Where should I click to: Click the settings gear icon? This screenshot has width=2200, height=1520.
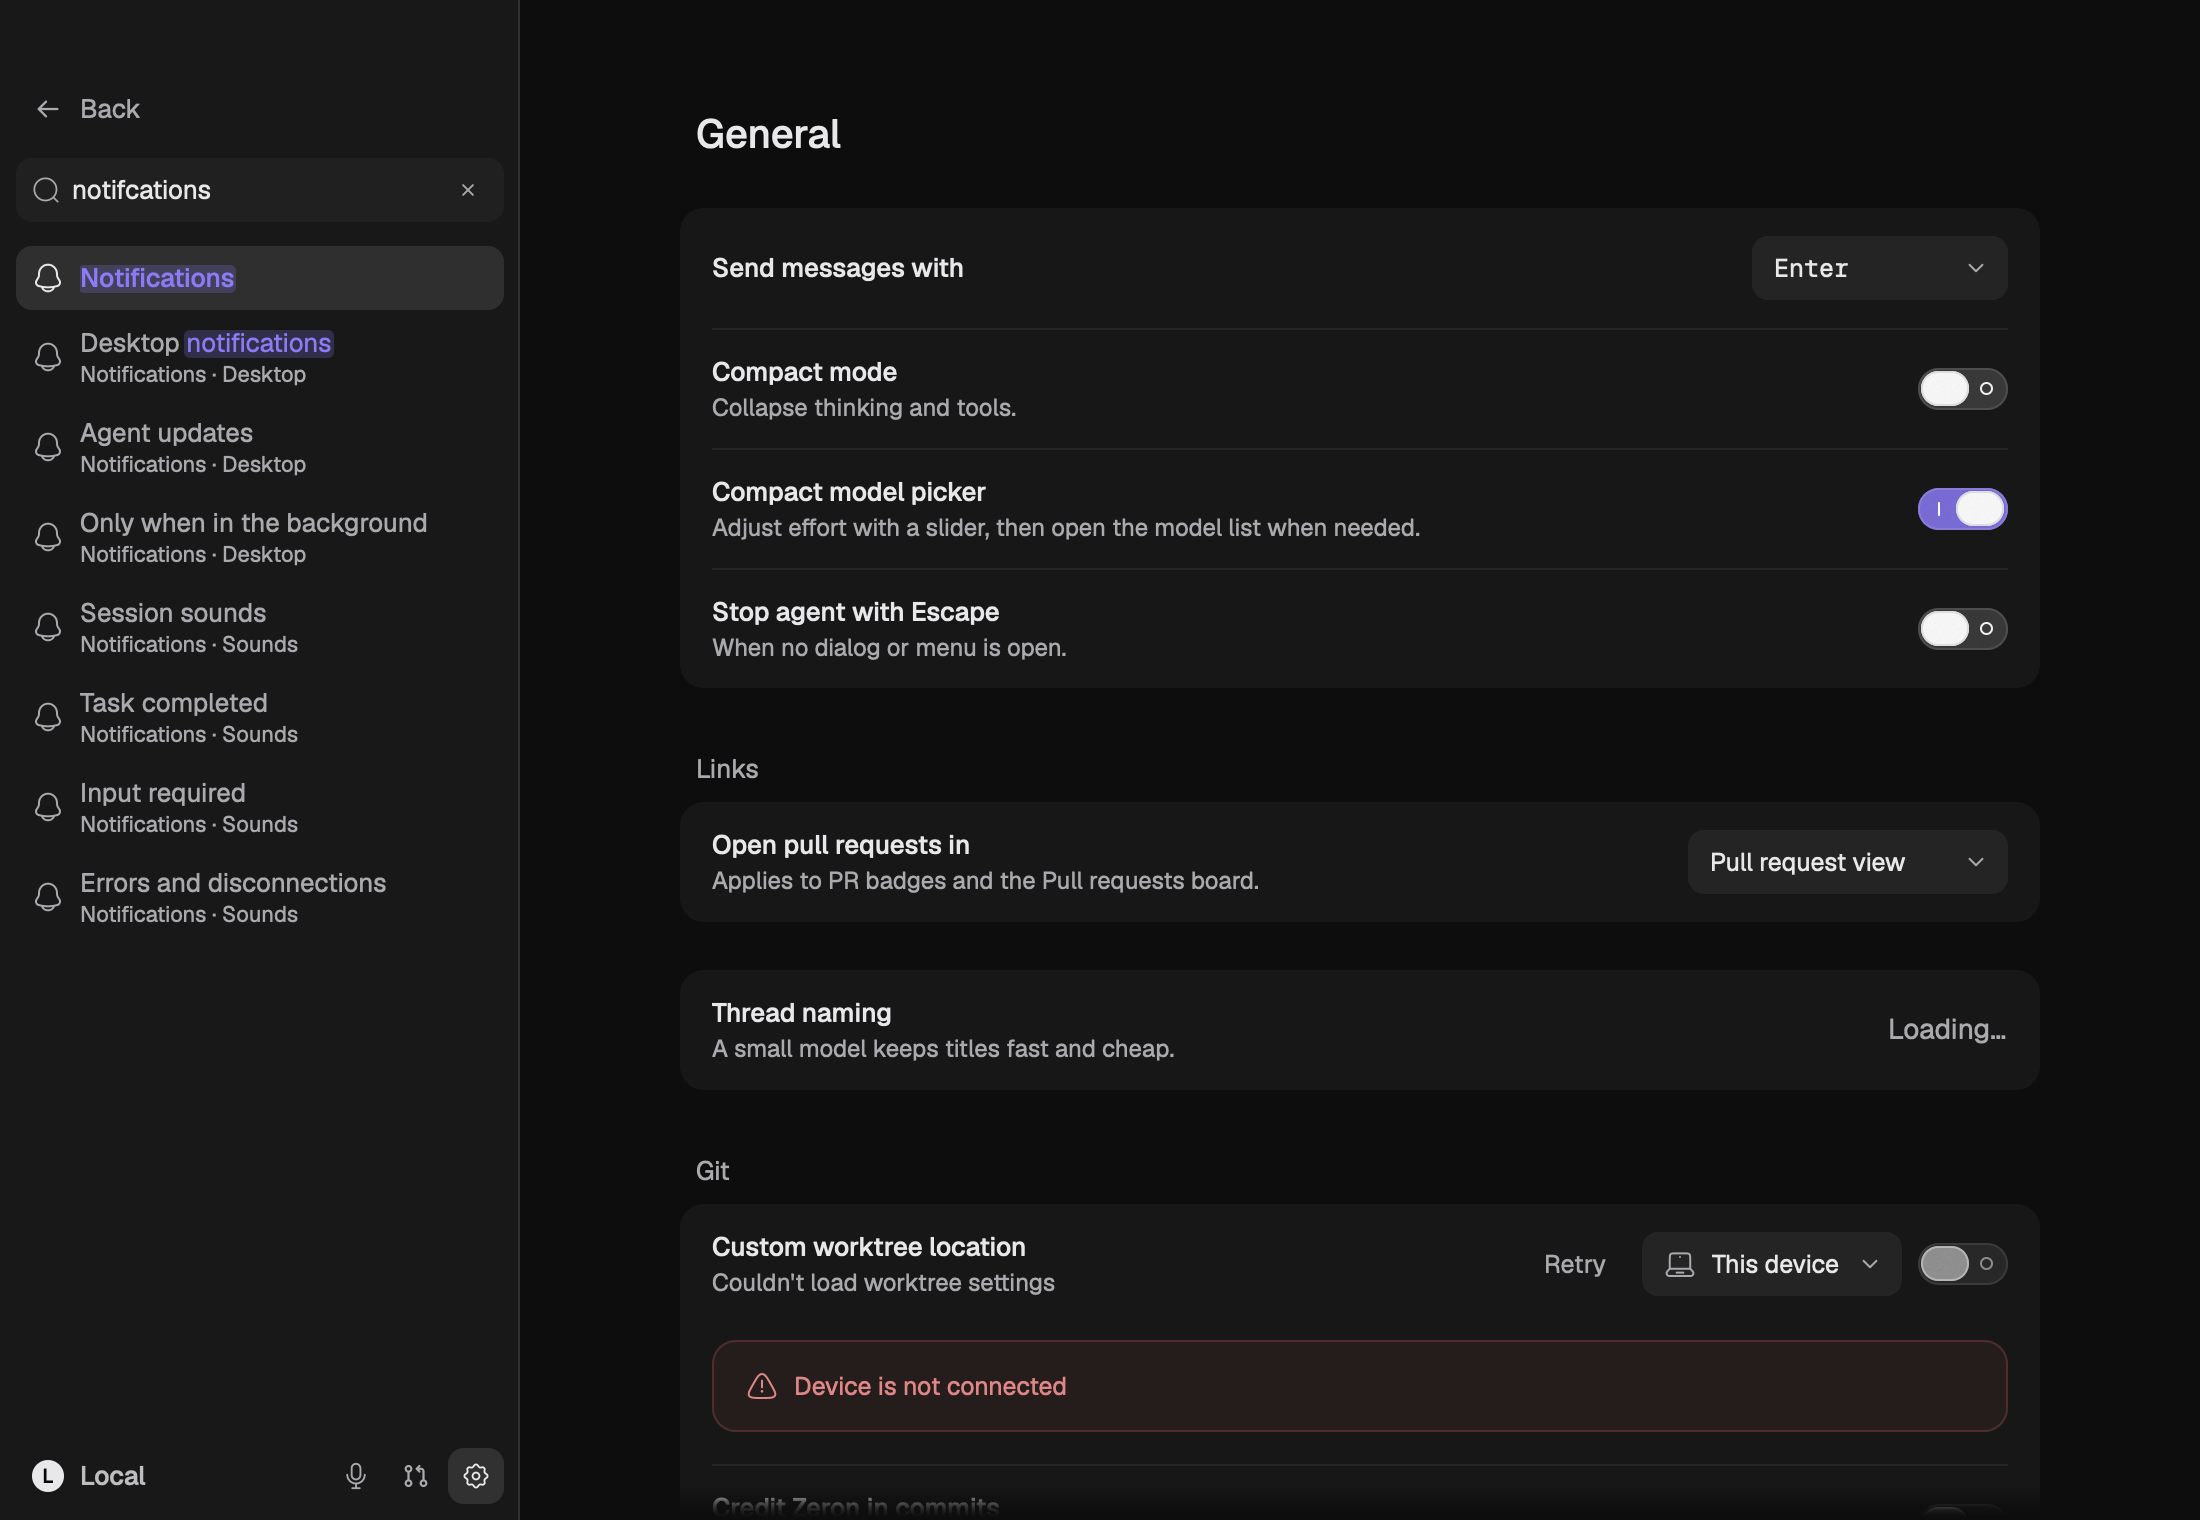tap(476, 1476)
